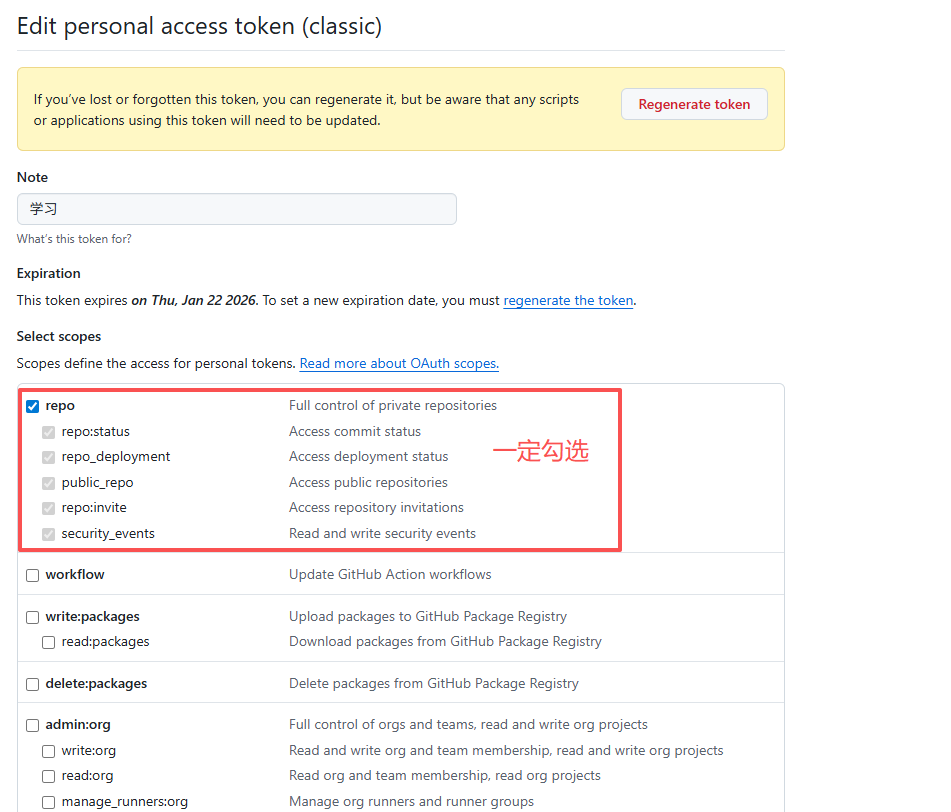Enable the manage_runners:org scope
951x812 pixels.
coord(48,801)
